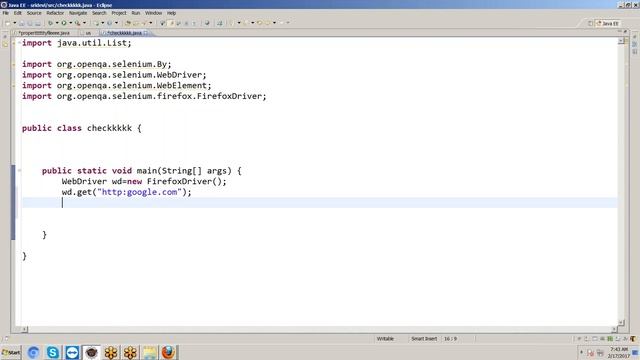
Task: Open Firefox from the taskbar
Action: point(168,352)
